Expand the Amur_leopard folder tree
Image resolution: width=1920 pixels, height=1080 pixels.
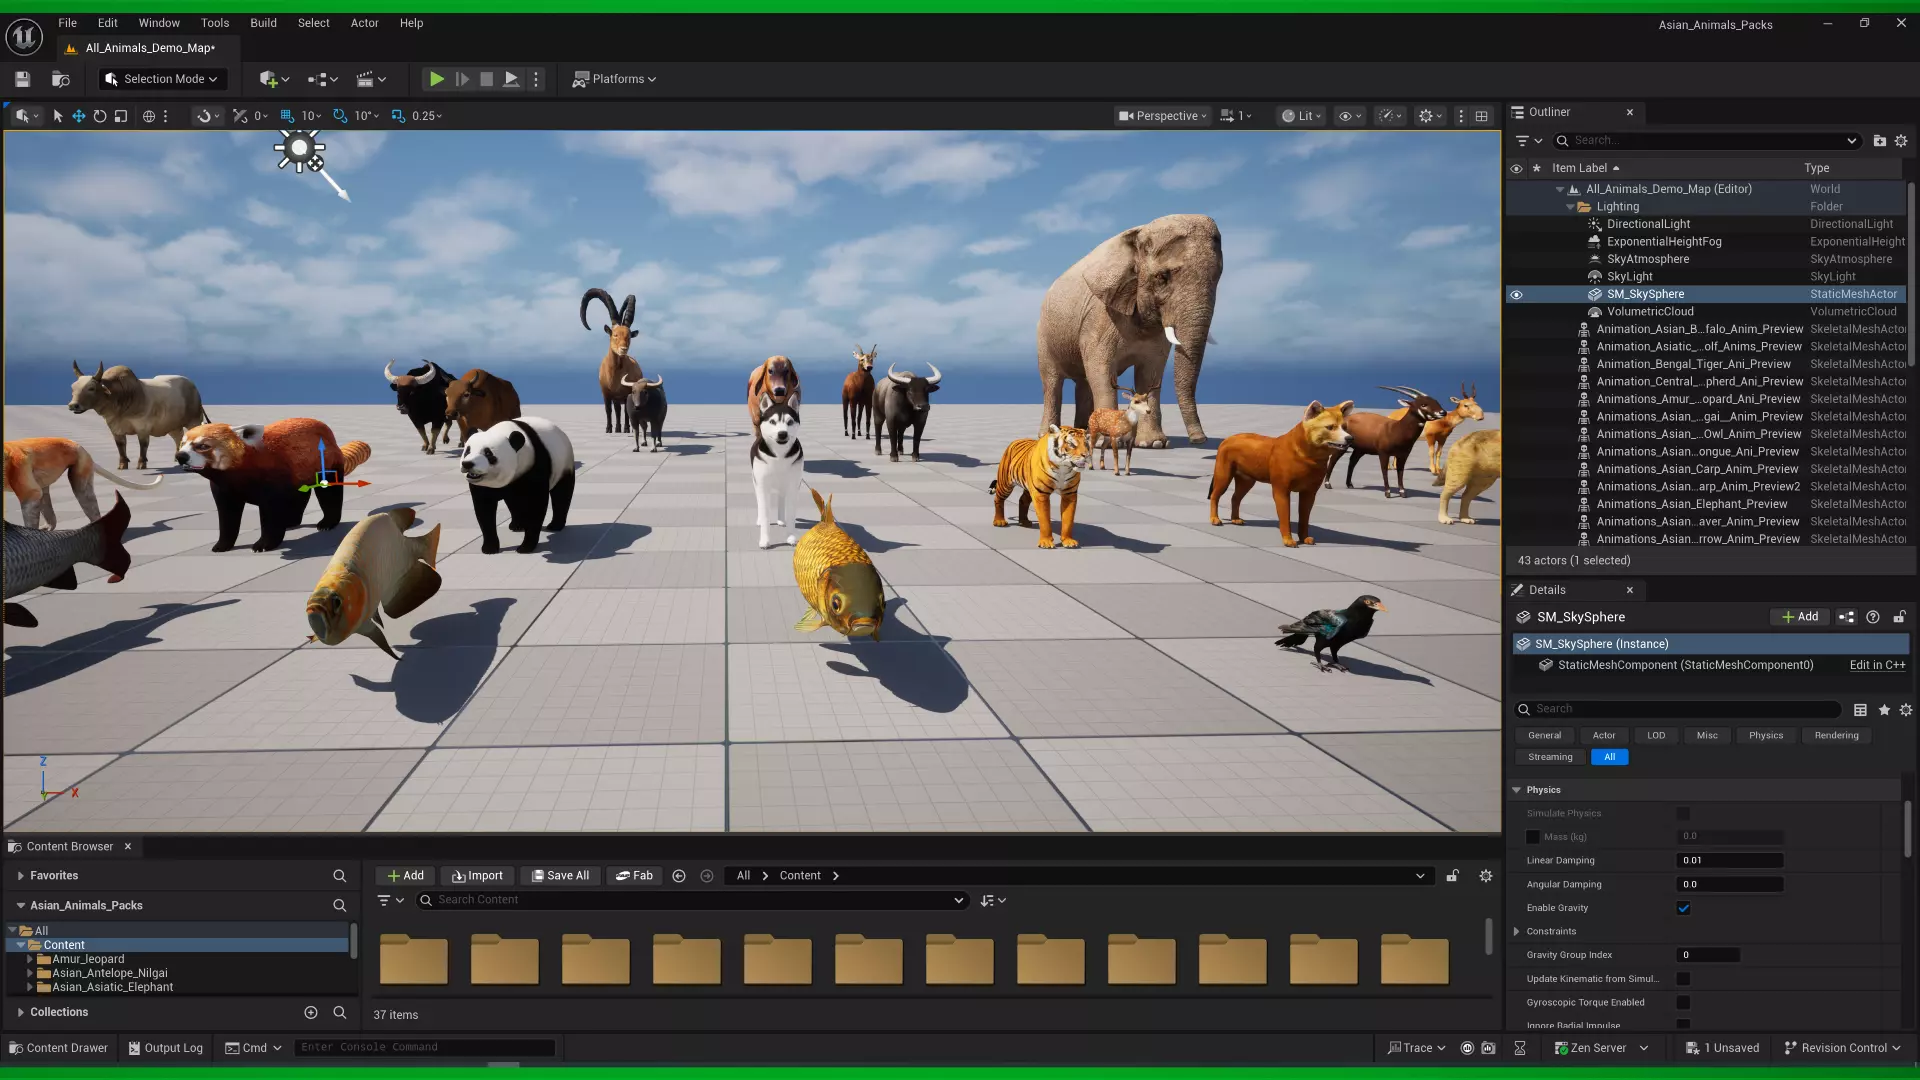tap(30, 959)
